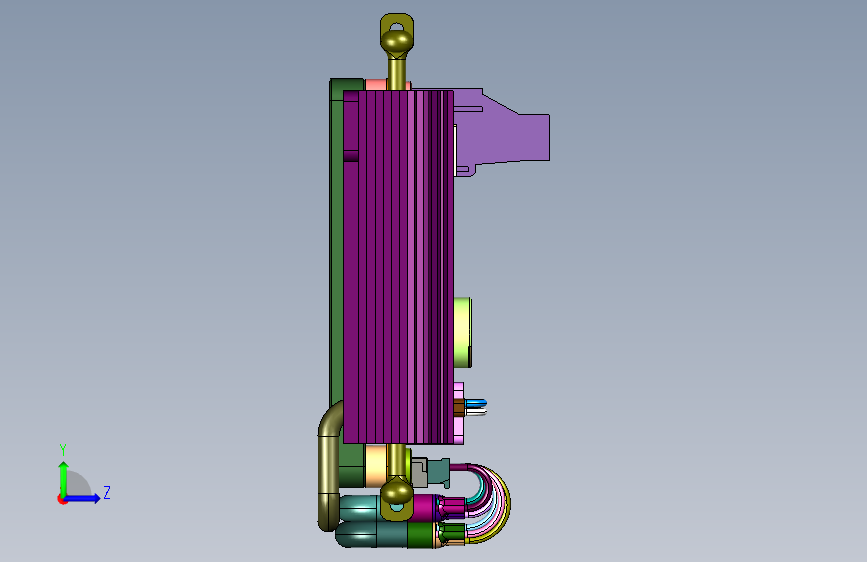The height and width of the screenshot is (562, 867).
Task: Select the yellow-green round disc on the side
Action: (x=463, y=332)
